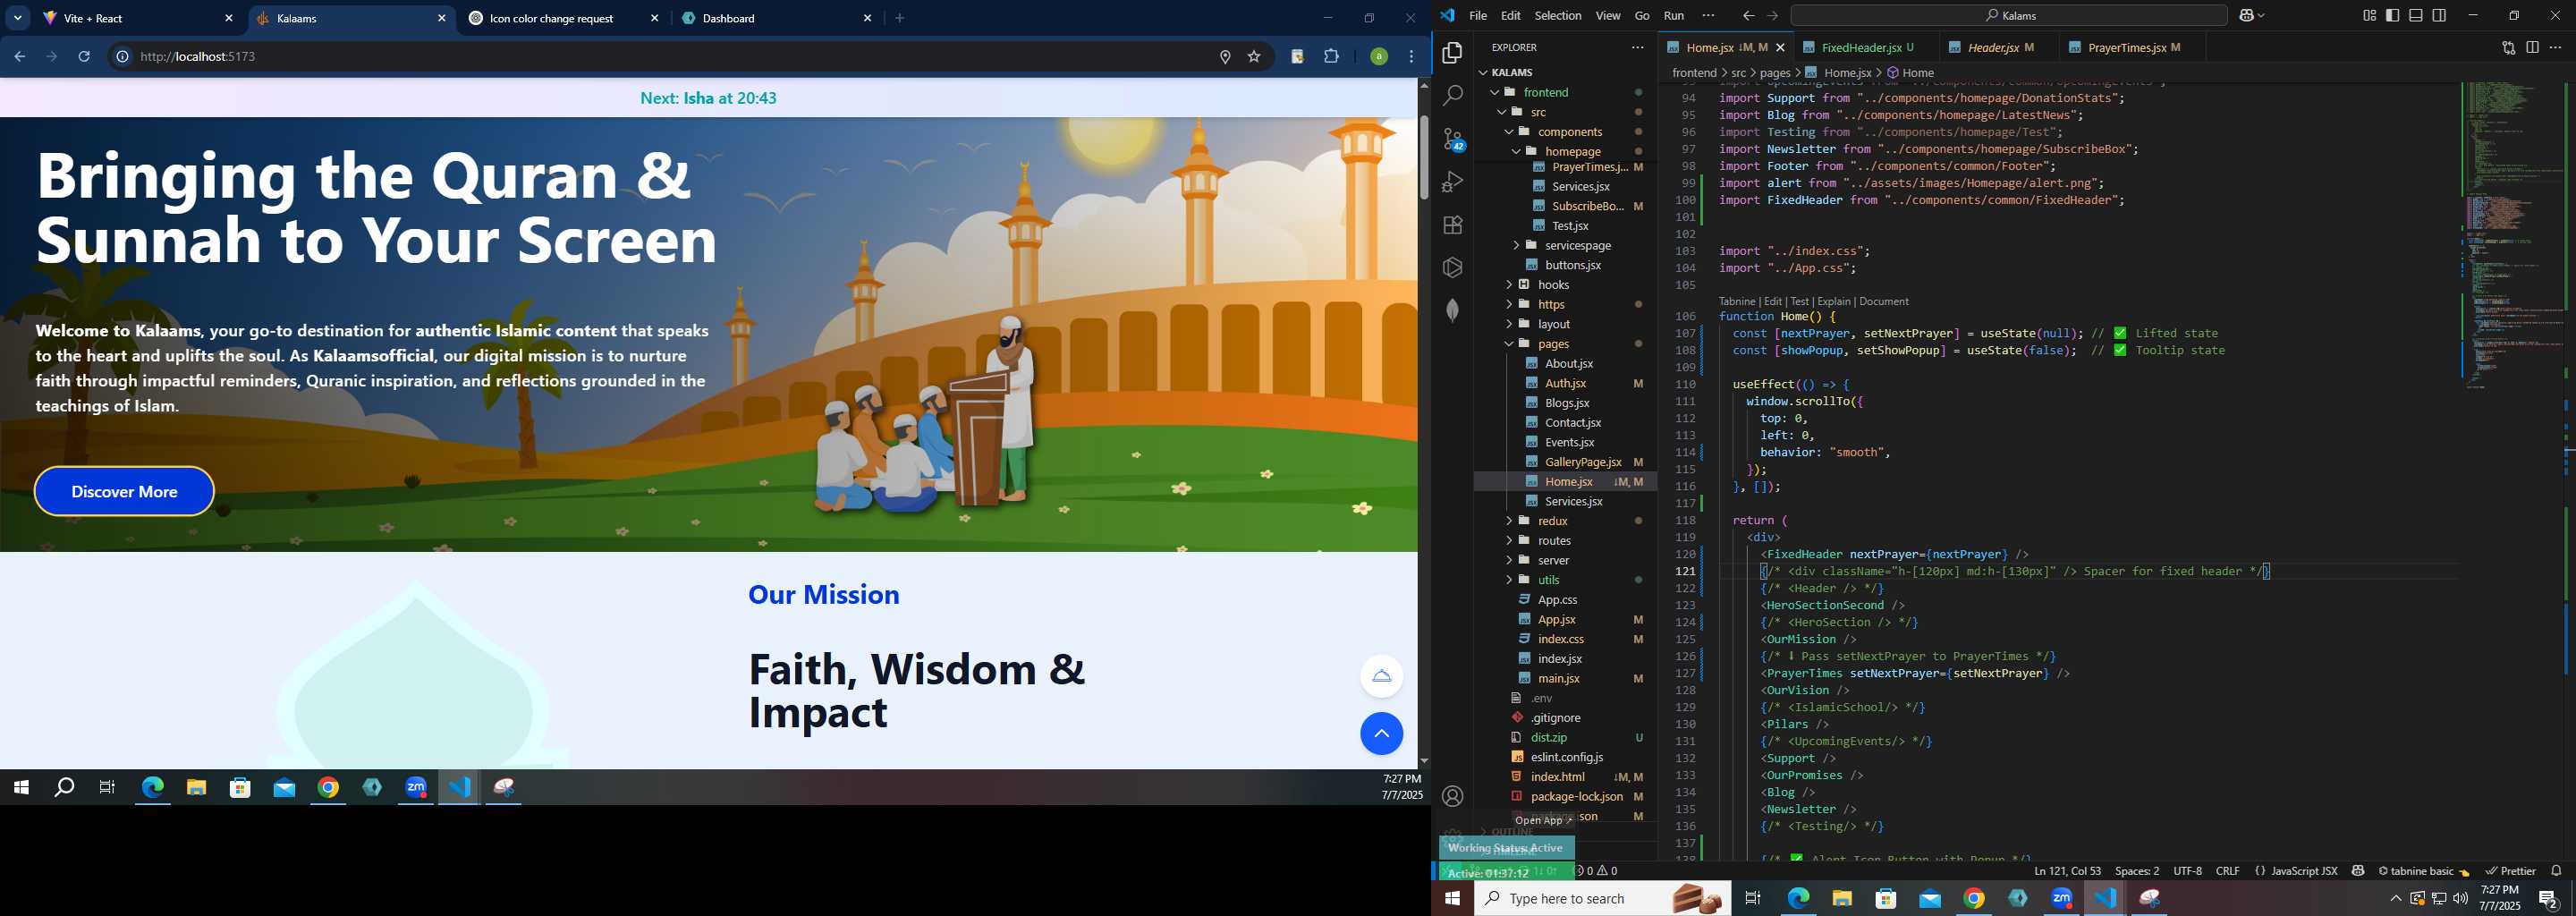Open the Extensions view in VS Code
The height and width of the screenshot is (916, 2576).
pyautogui.click(x=1452, y=225)
